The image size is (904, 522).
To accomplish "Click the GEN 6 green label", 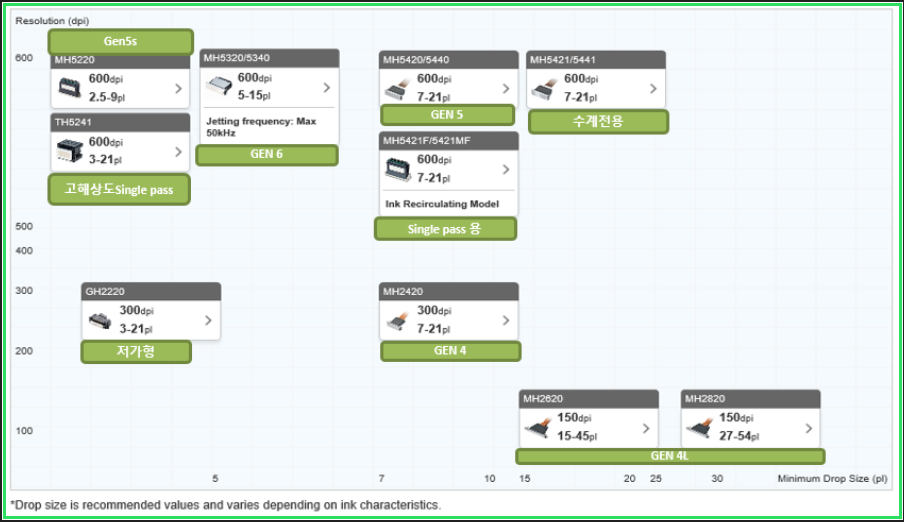I will 267,155.
